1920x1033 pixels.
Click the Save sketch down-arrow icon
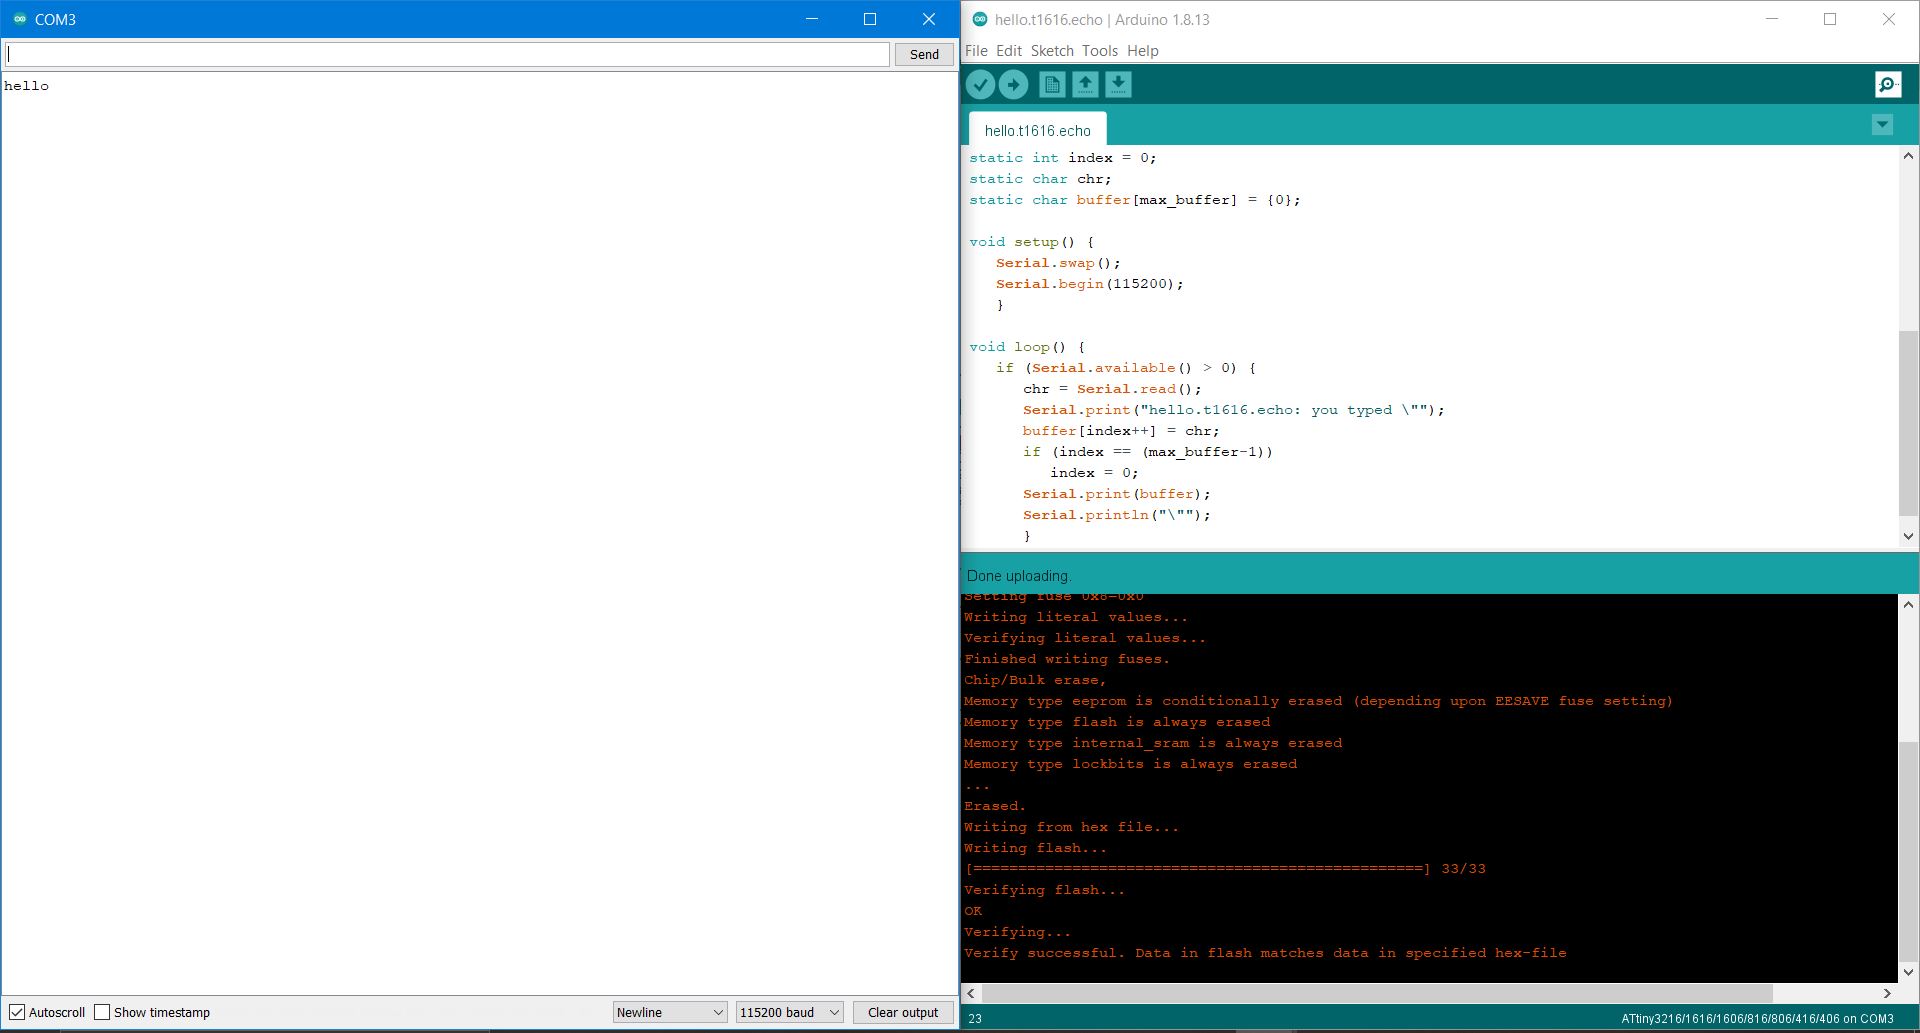coord(1118,85)
